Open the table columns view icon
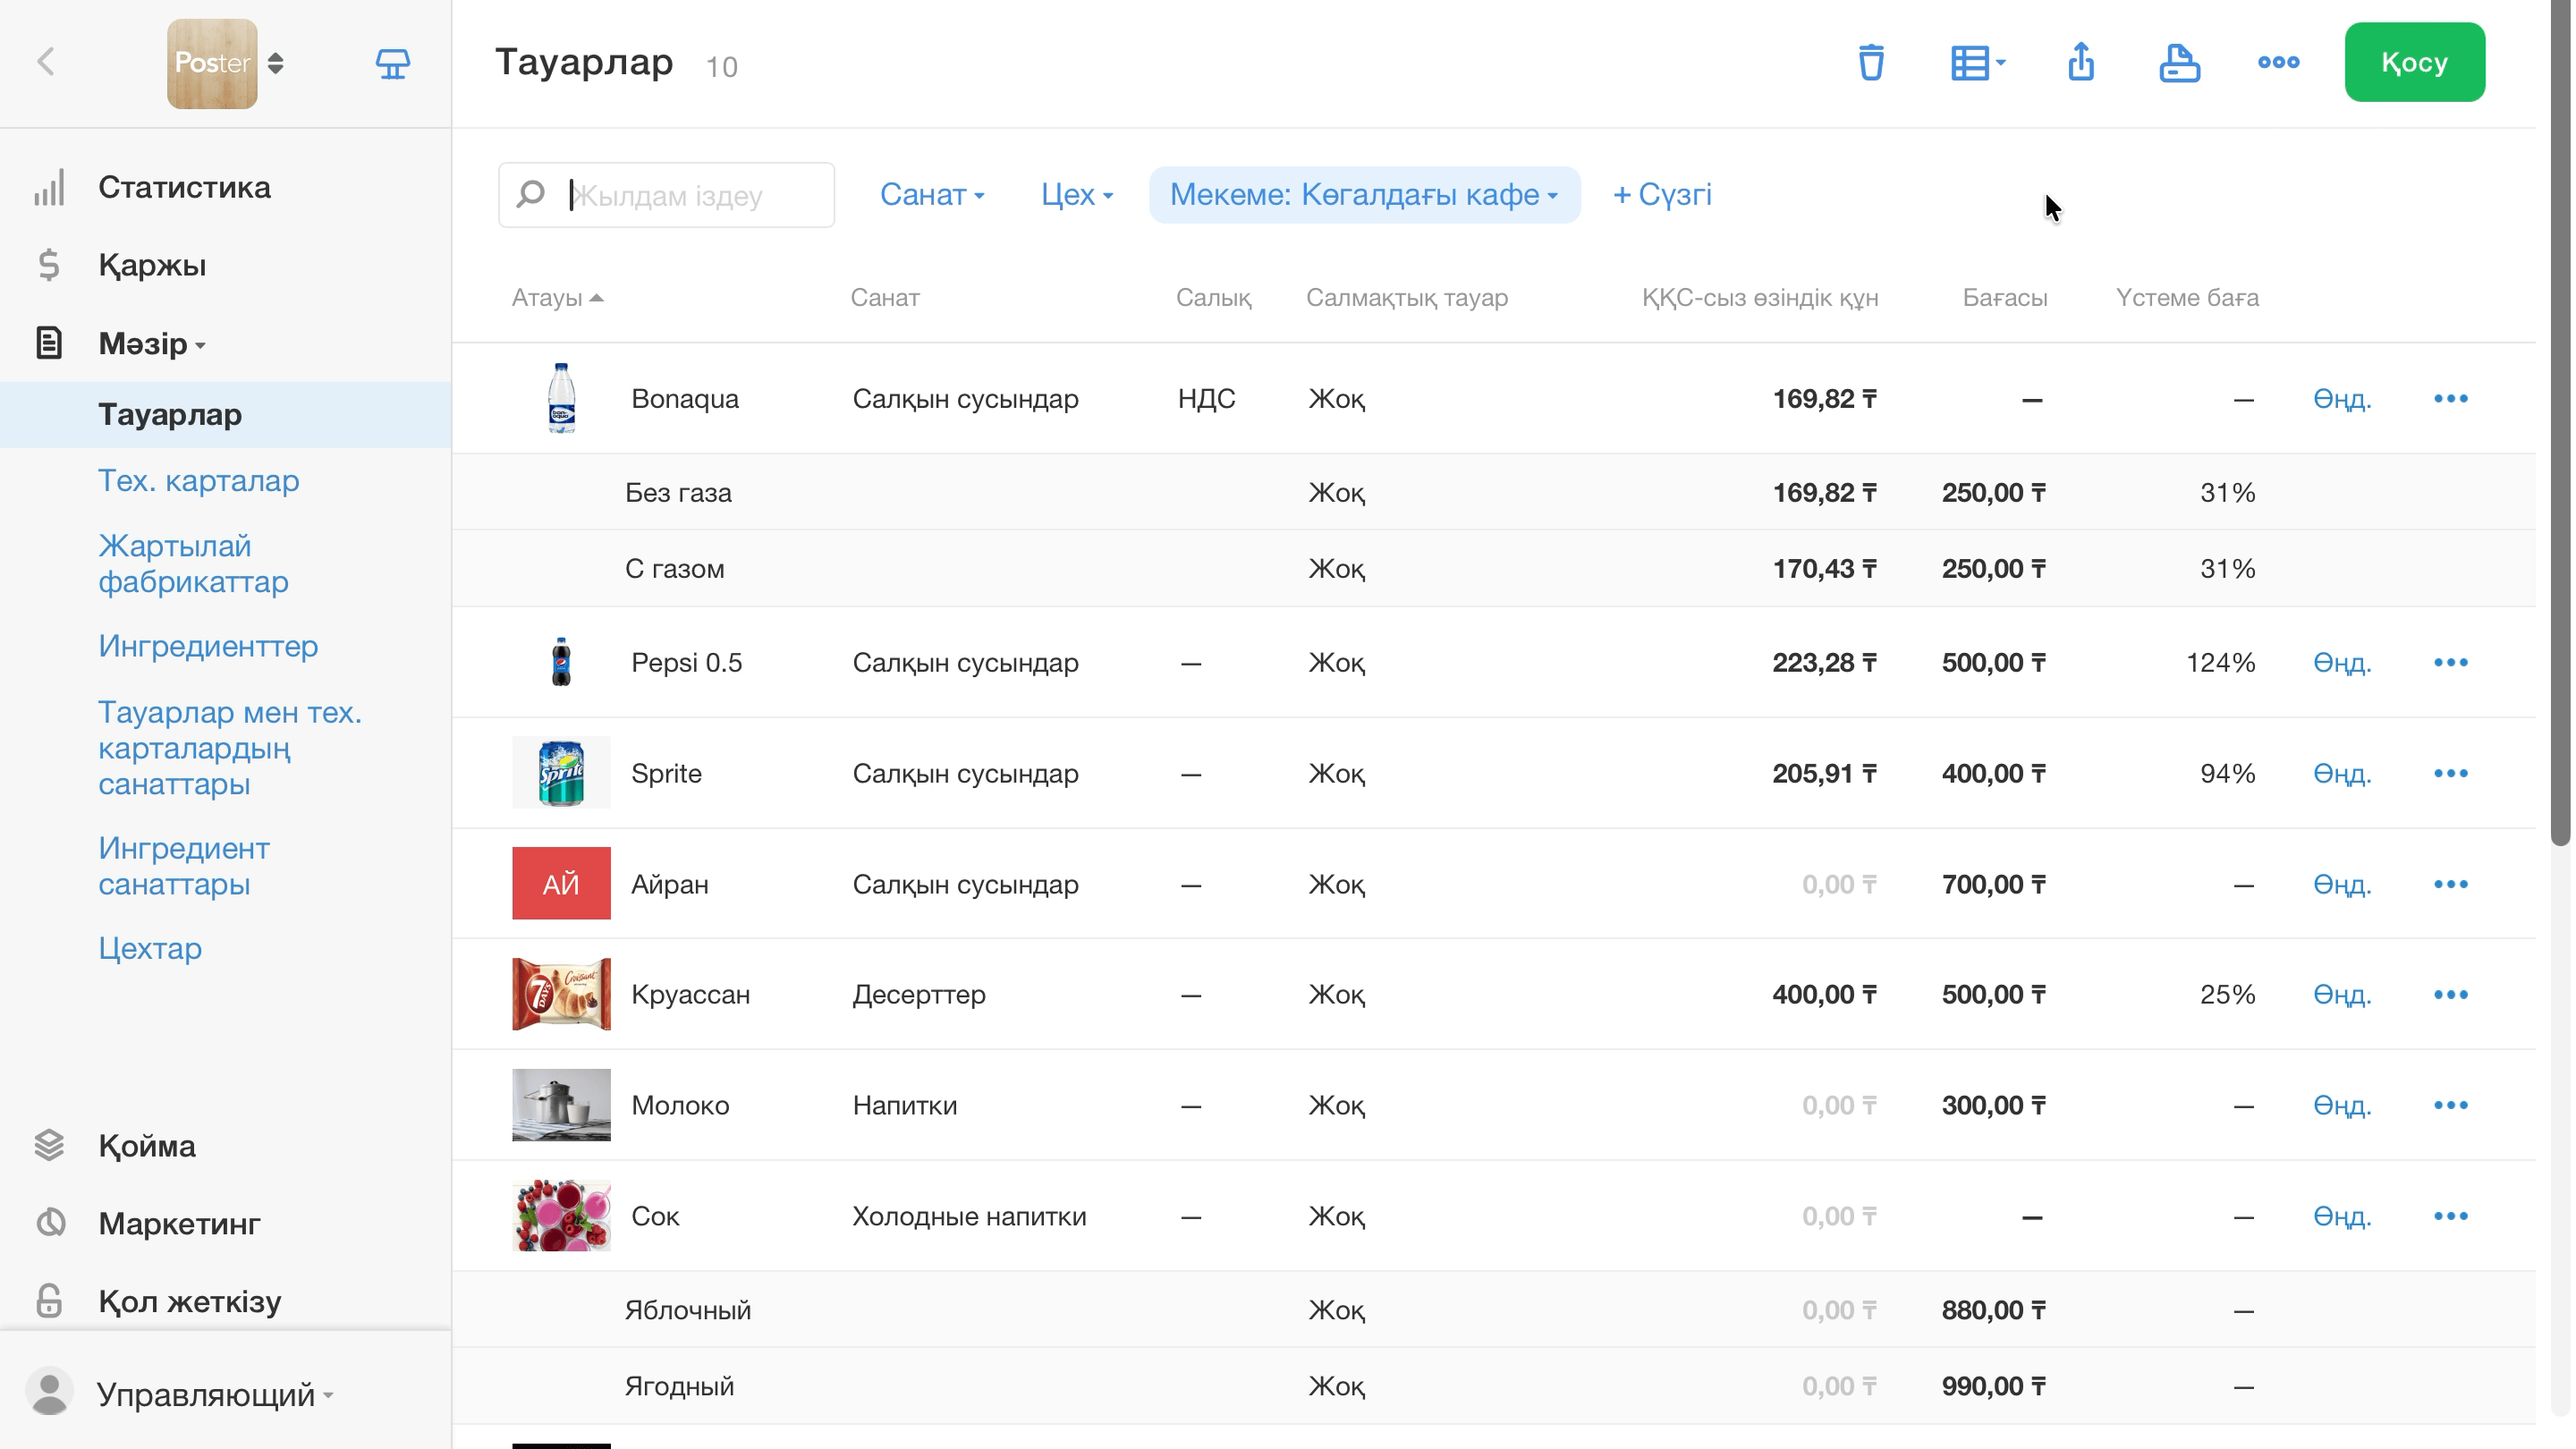2576x1449 pixels. 1977,62
